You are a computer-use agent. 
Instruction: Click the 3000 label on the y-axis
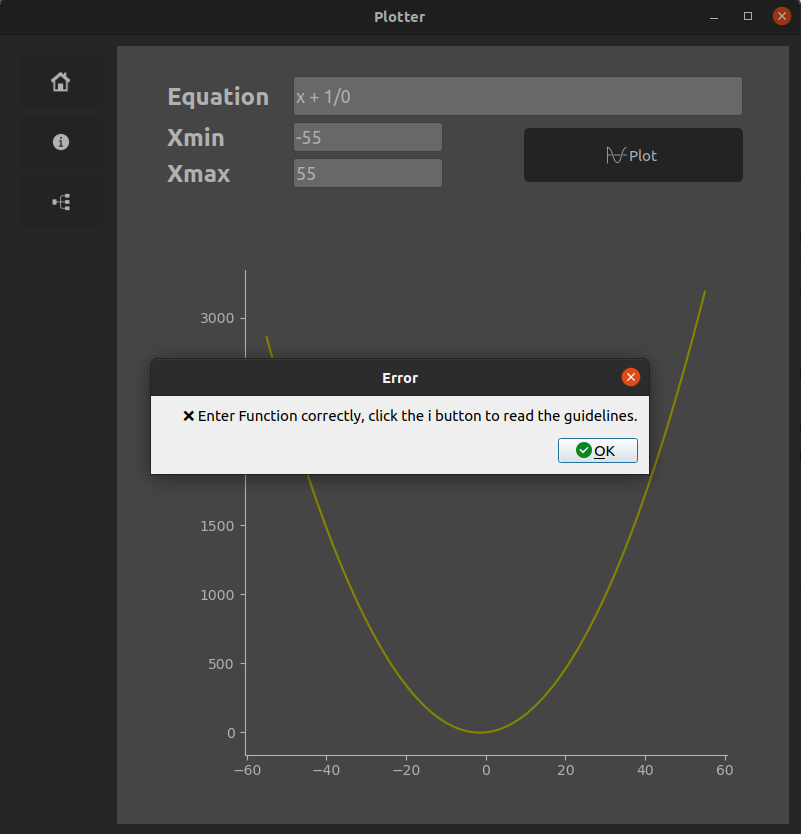pyautogui.click(x=216, y=318)
